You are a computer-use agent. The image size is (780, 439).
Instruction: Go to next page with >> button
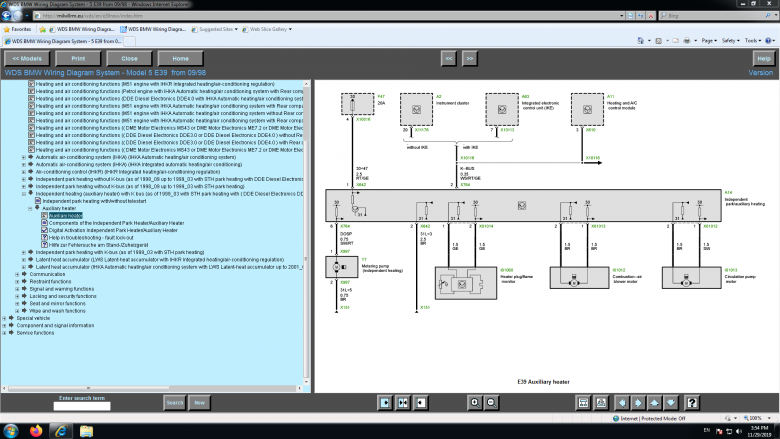470,58
